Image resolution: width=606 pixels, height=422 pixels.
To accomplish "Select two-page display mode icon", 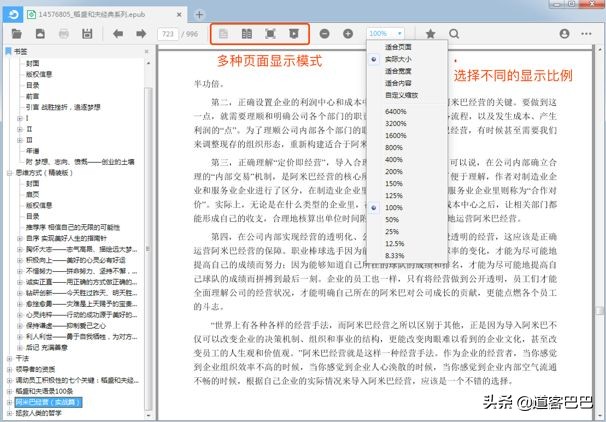I will click(247, 34).
